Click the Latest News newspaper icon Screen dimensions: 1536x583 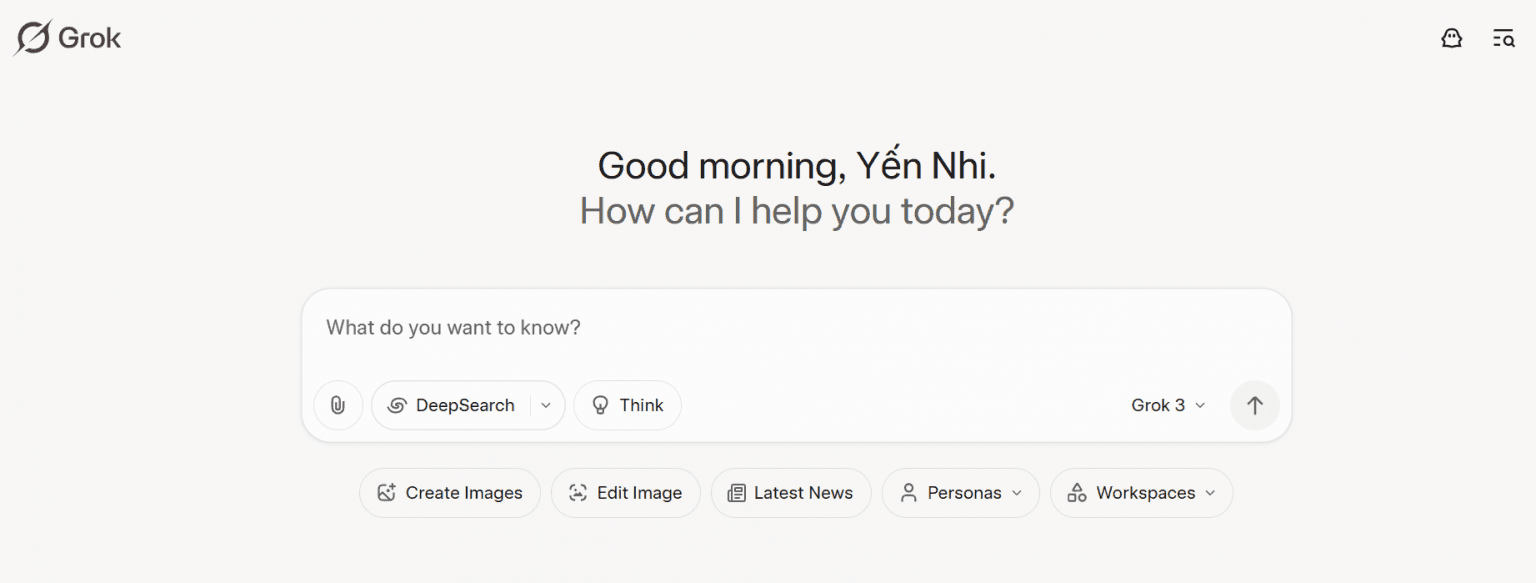click(x=737, y=493)
